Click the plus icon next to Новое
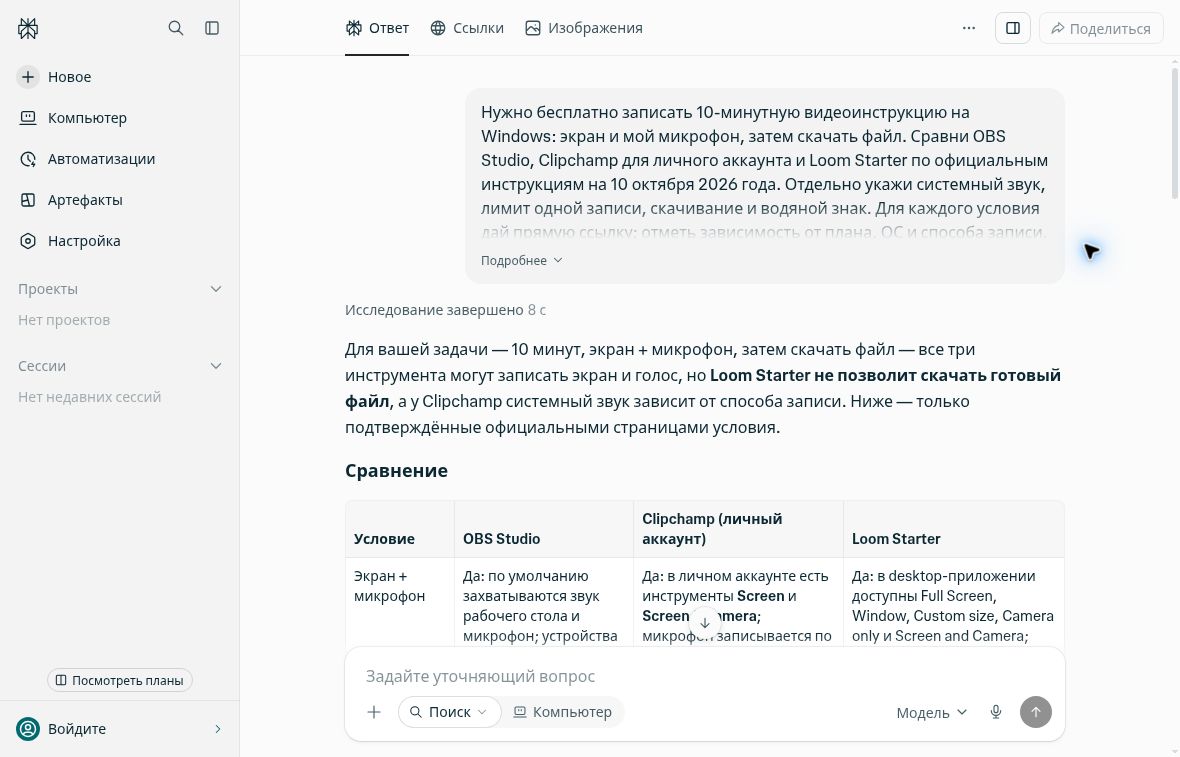Screen dimensions: 1180x757 [28, 77]
